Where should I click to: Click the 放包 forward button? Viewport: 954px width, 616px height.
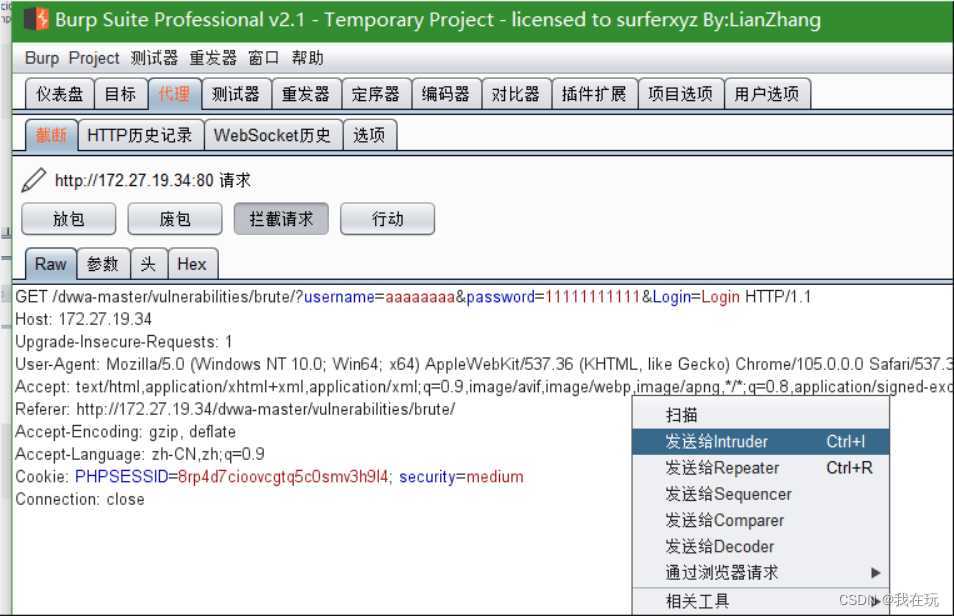[69, 219]
